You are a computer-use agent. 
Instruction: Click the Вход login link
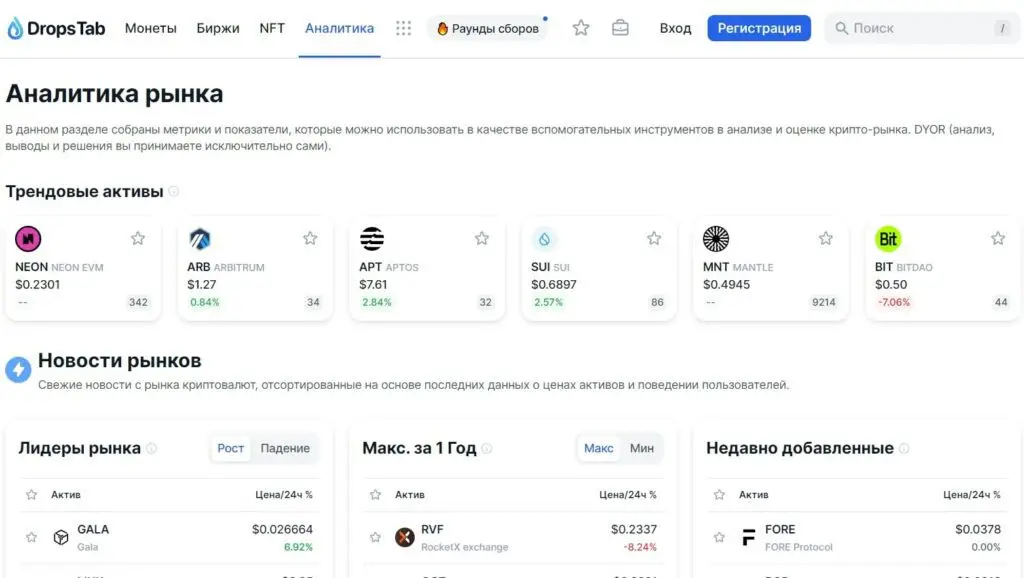675,28
